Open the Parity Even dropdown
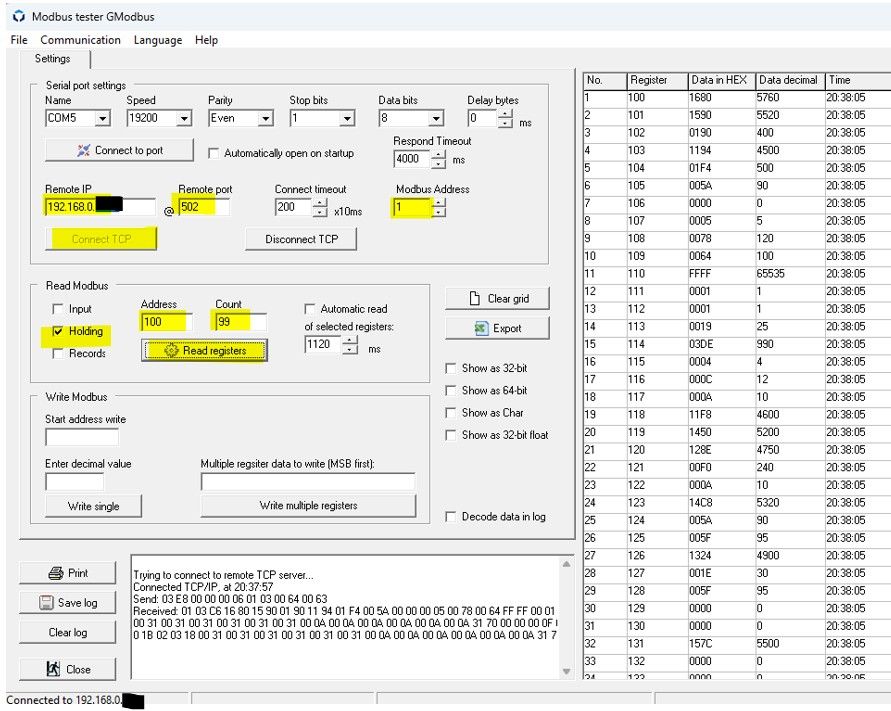Viewport: 891px width, 711px height. (265, 119)
